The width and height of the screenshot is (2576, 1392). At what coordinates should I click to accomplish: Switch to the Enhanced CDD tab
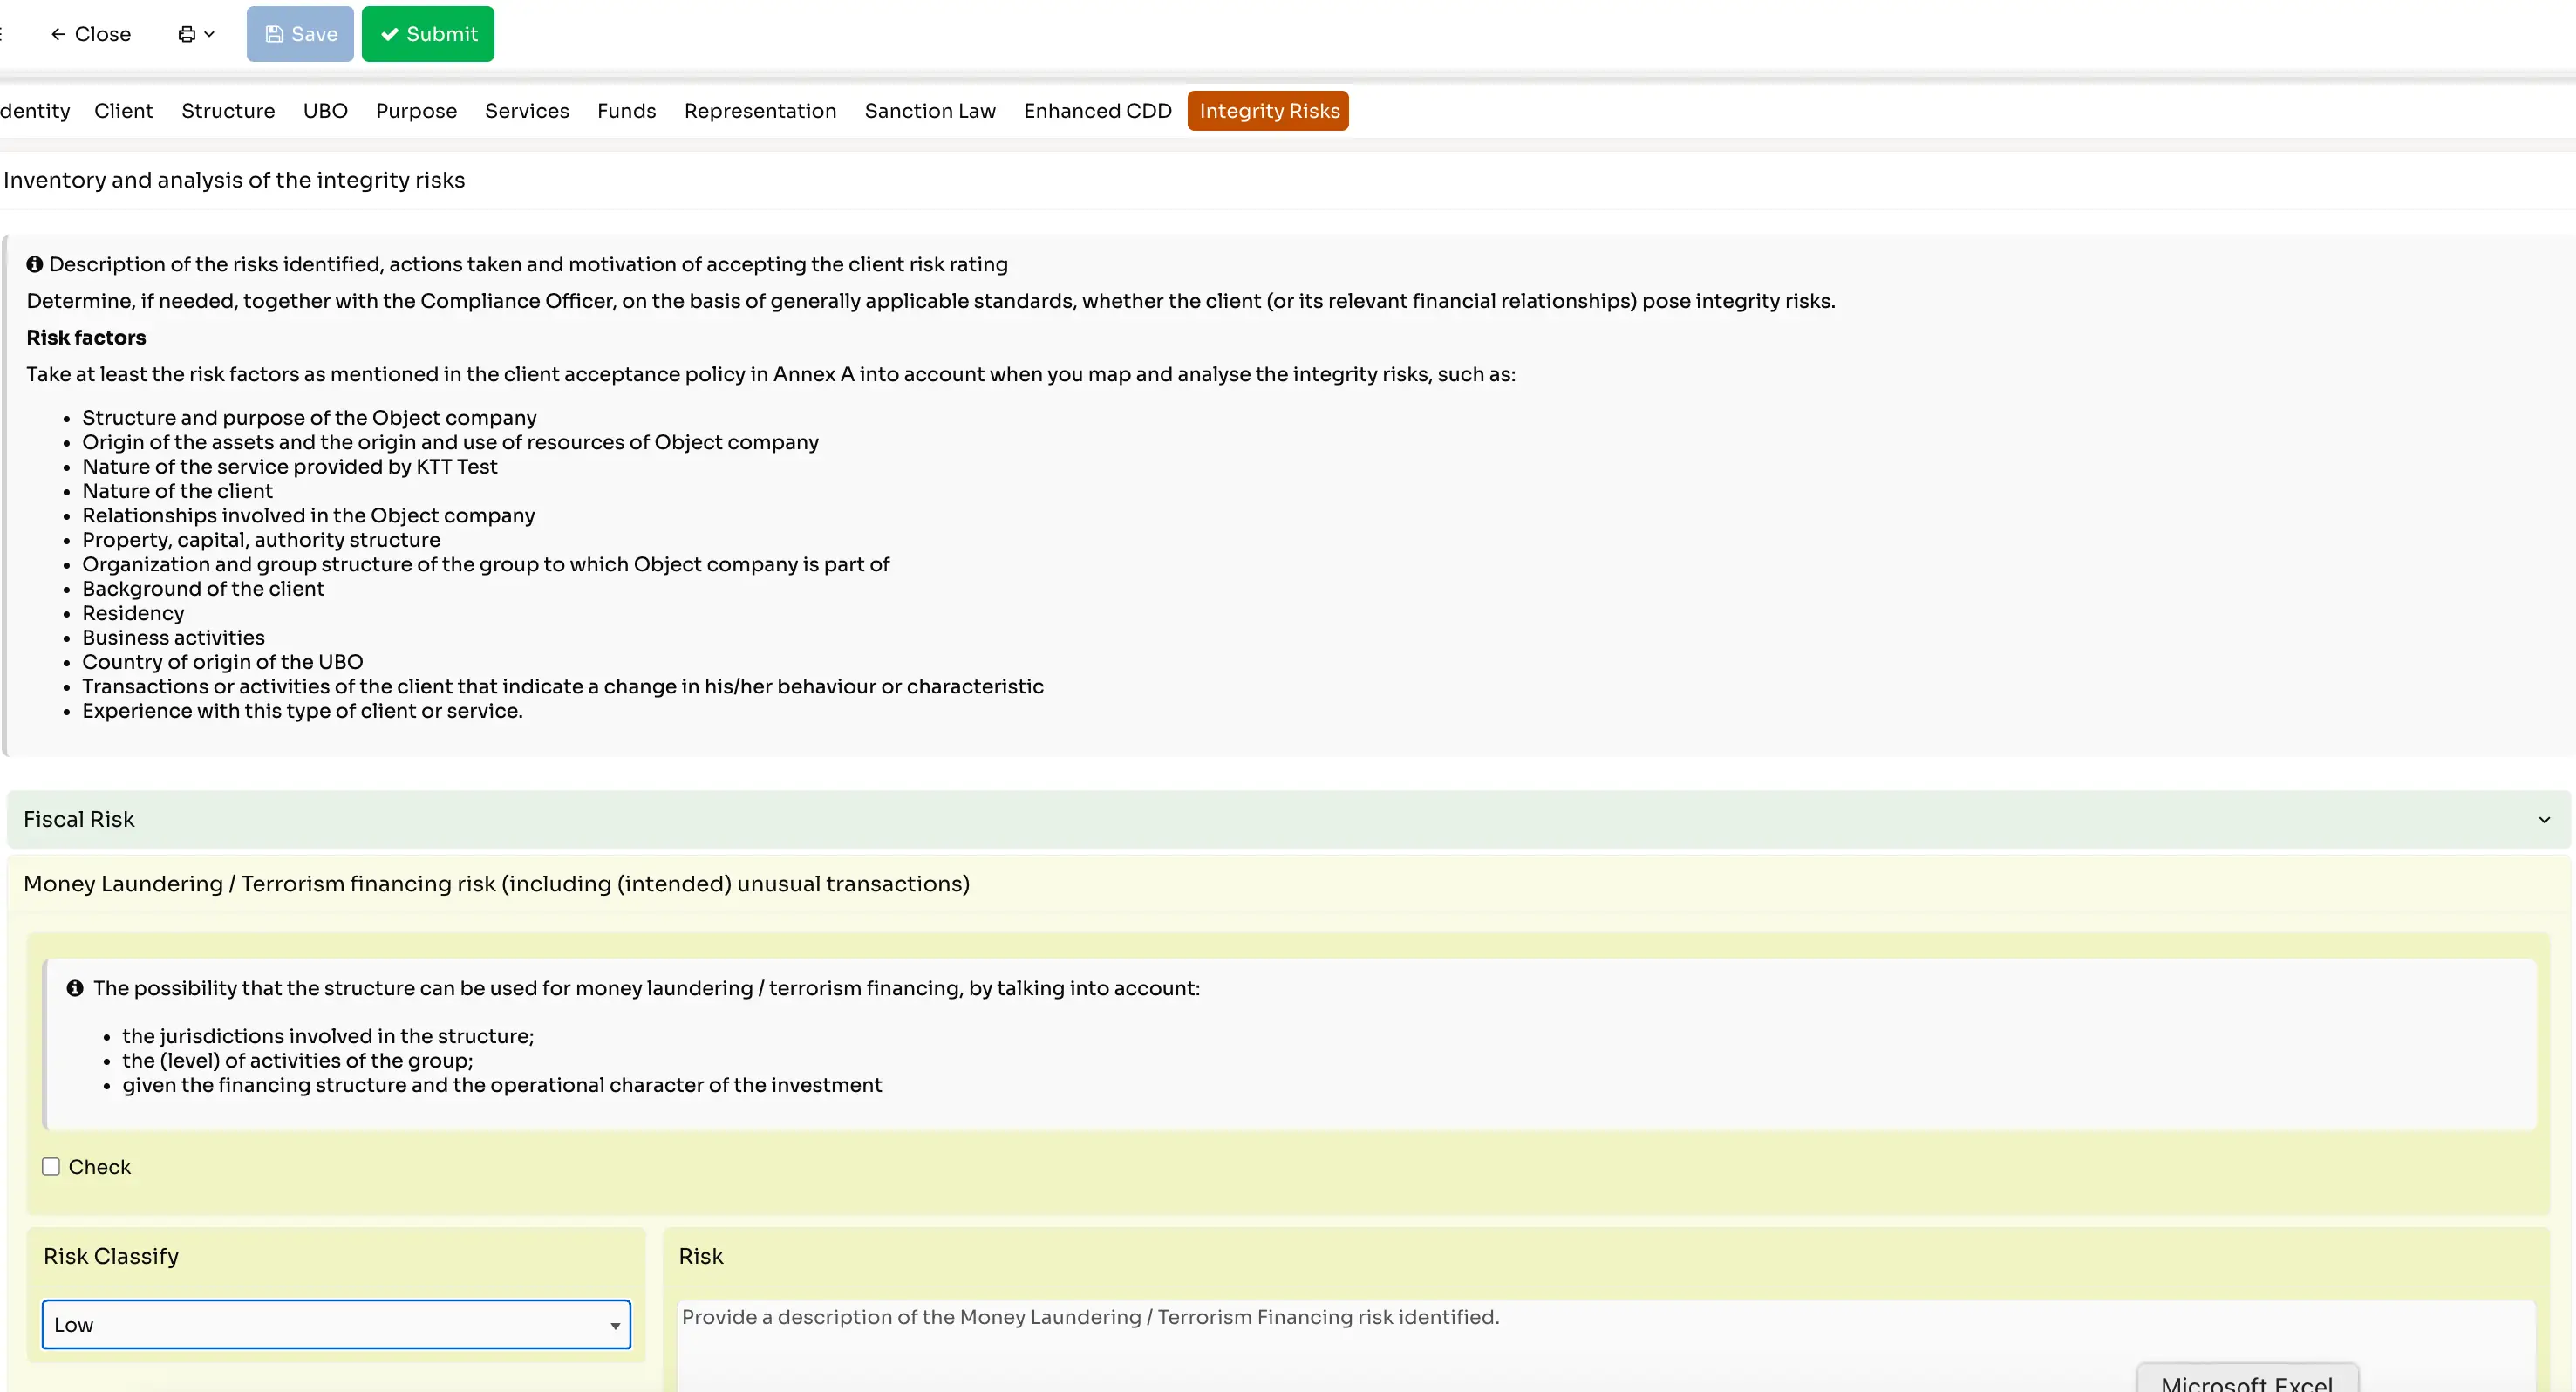click(x=1097, y=110)
